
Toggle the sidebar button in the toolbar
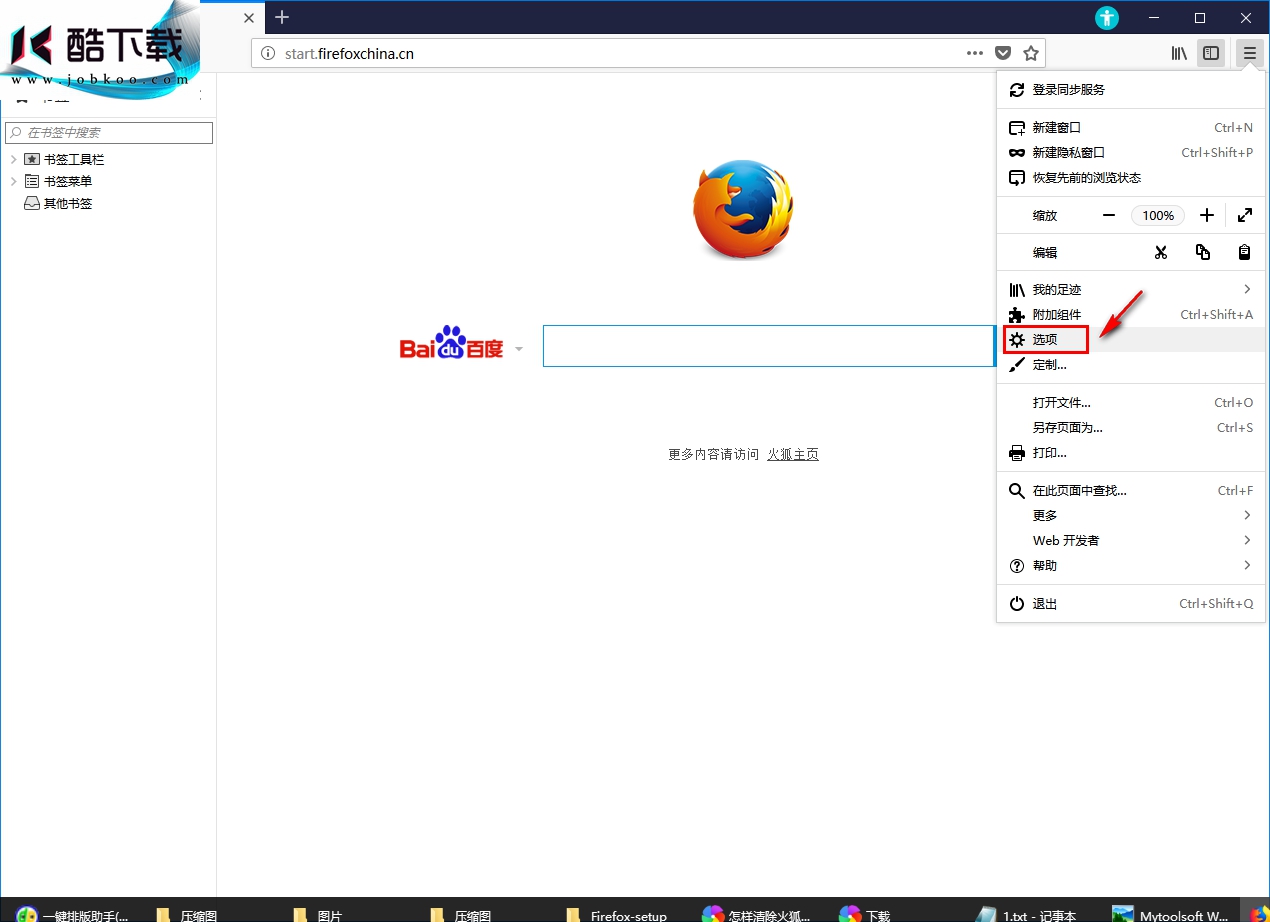pyautogui.click(x=1211, y=53)
